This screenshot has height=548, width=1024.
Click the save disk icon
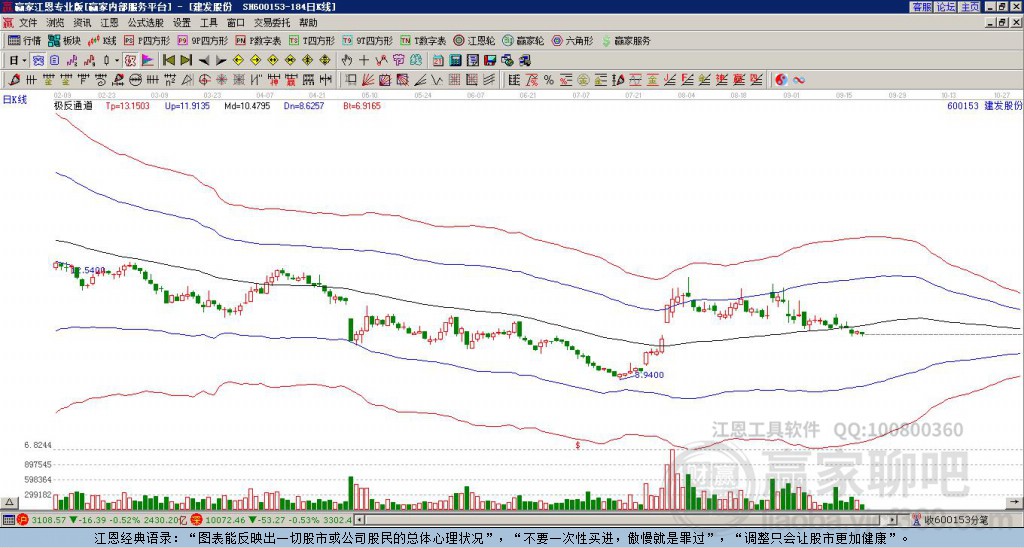click(x=490, y=61)
